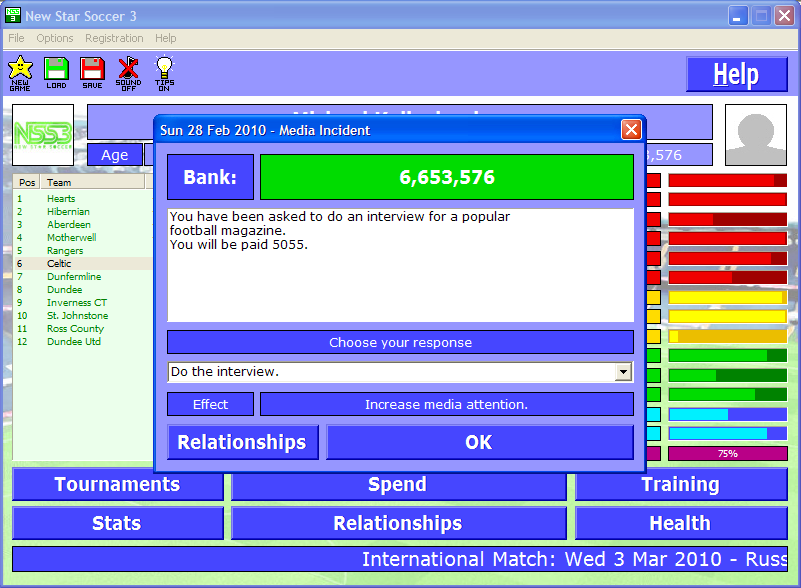Toggle the Sound Off icon
The image size is (801, 588).
point(128,73)
